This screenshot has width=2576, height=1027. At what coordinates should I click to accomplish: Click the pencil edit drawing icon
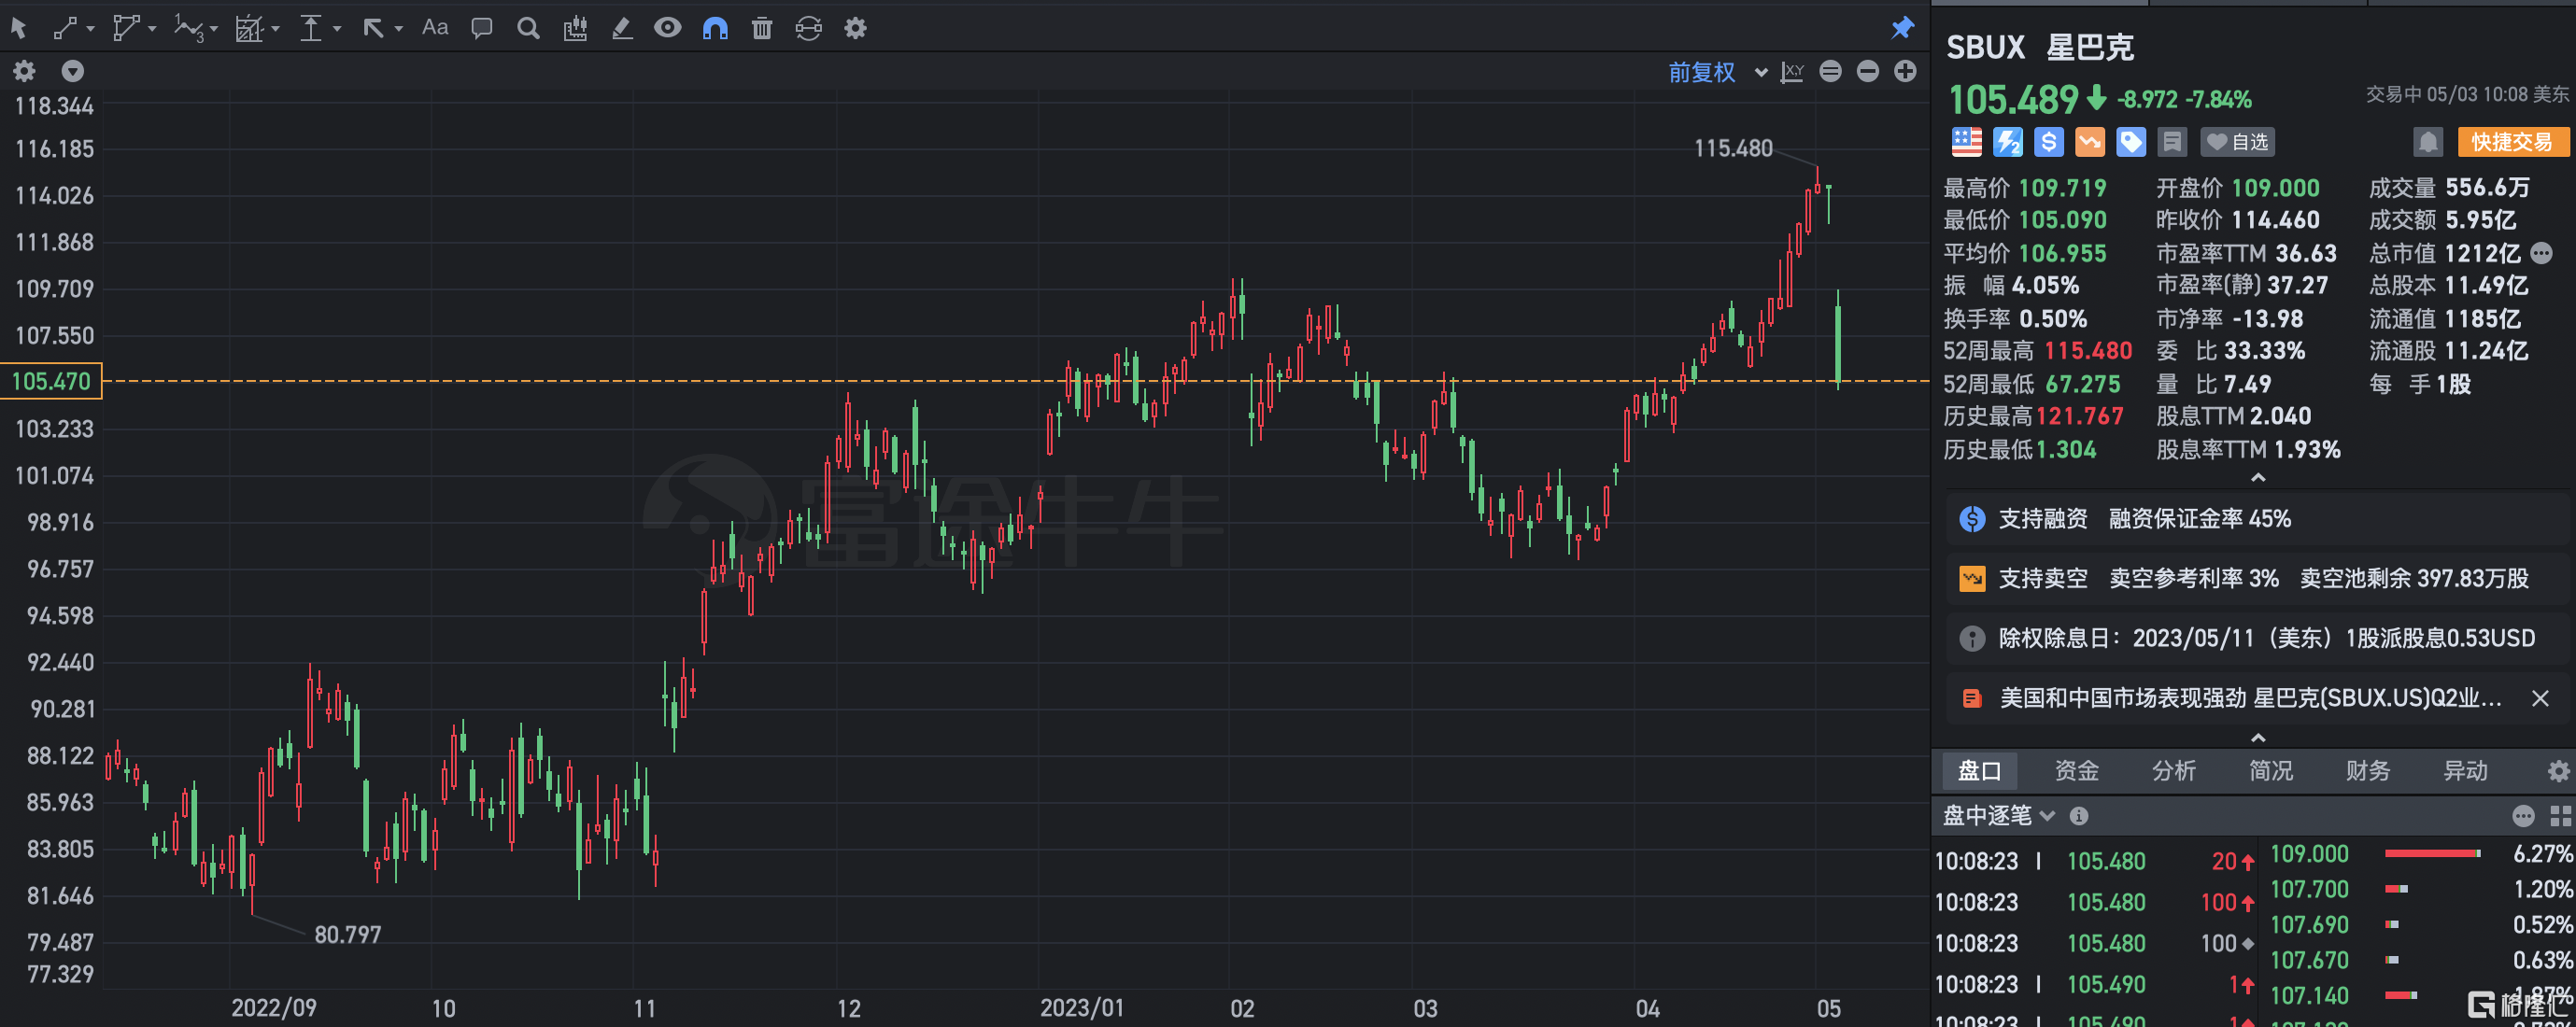[x=622, y=28]
